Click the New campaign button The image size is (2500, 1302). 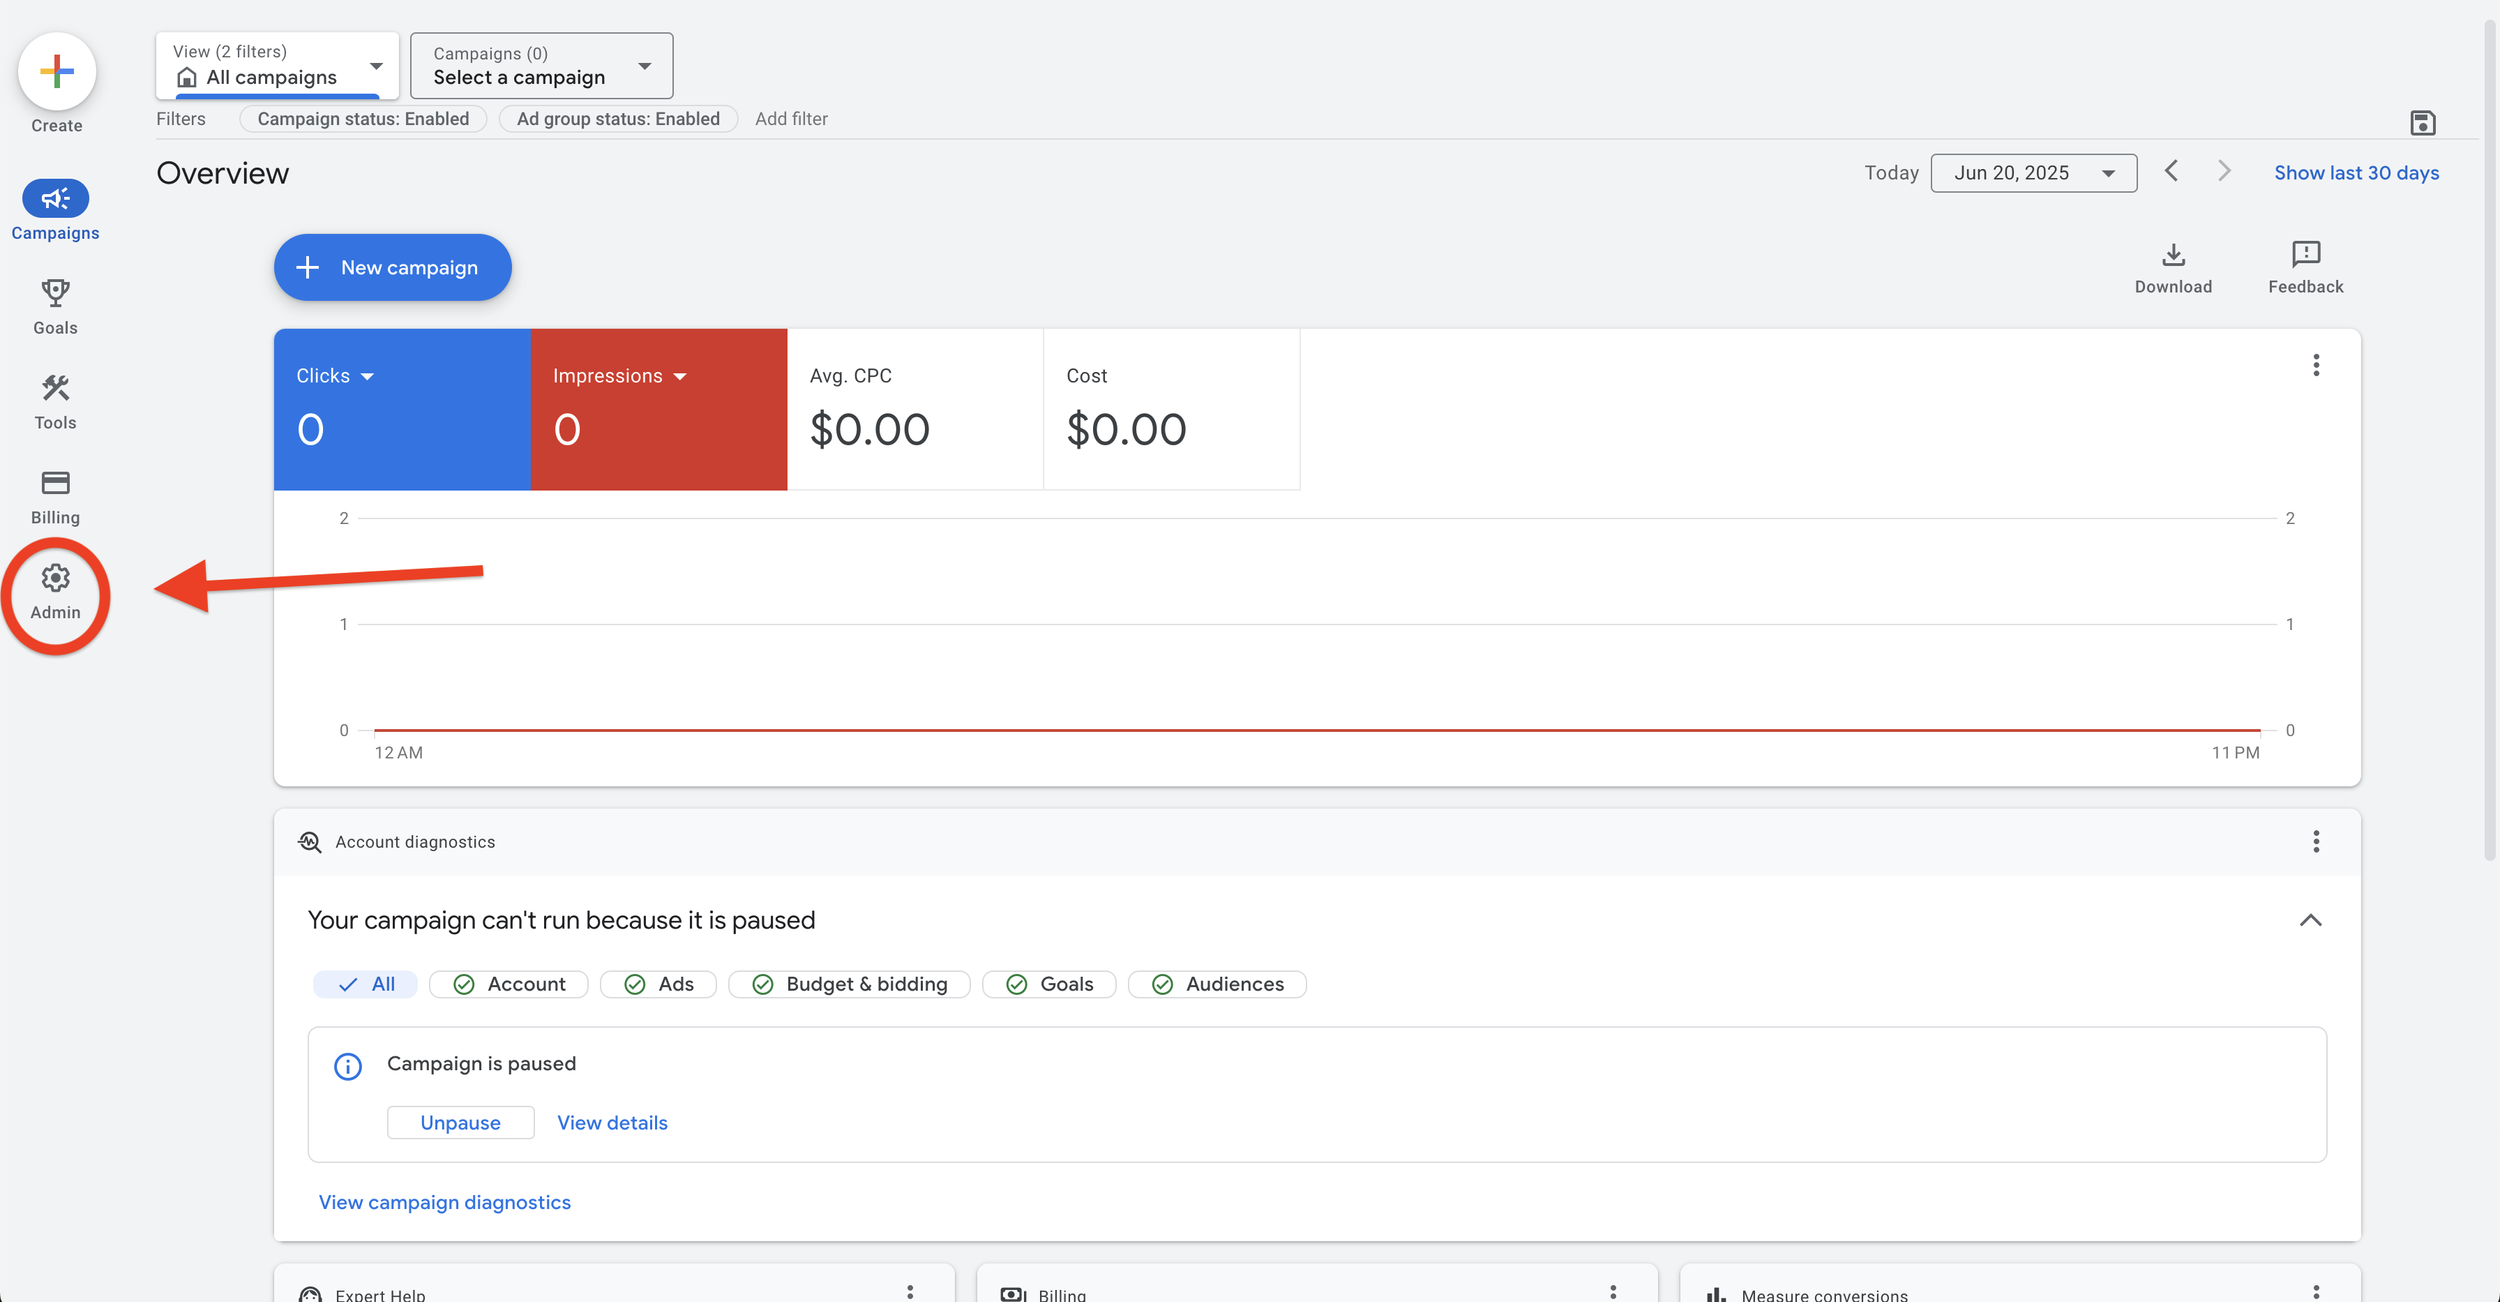pos(392,267)
